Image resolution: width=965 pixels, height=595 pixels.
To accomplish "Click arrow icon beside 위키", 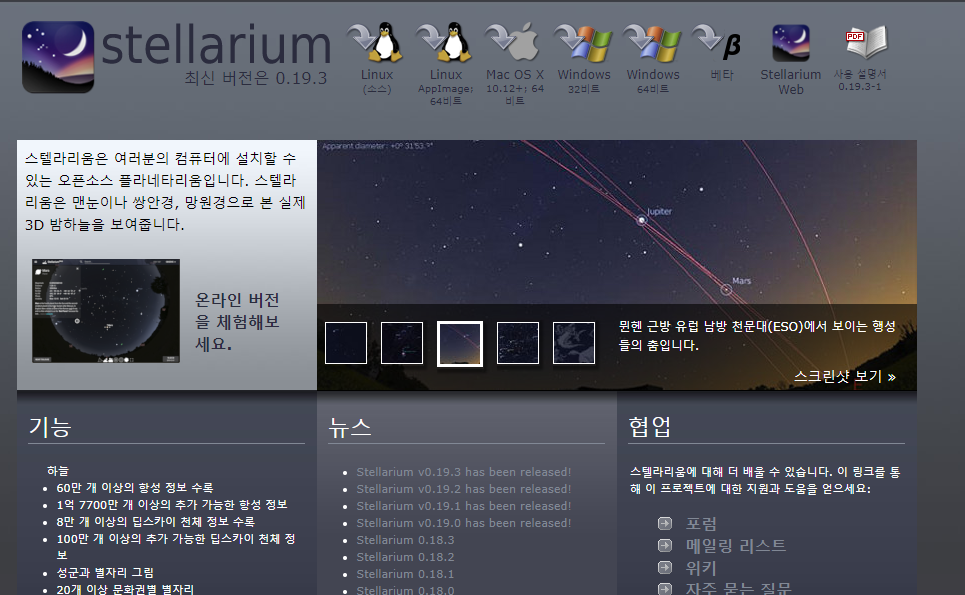I will [665, 567].
